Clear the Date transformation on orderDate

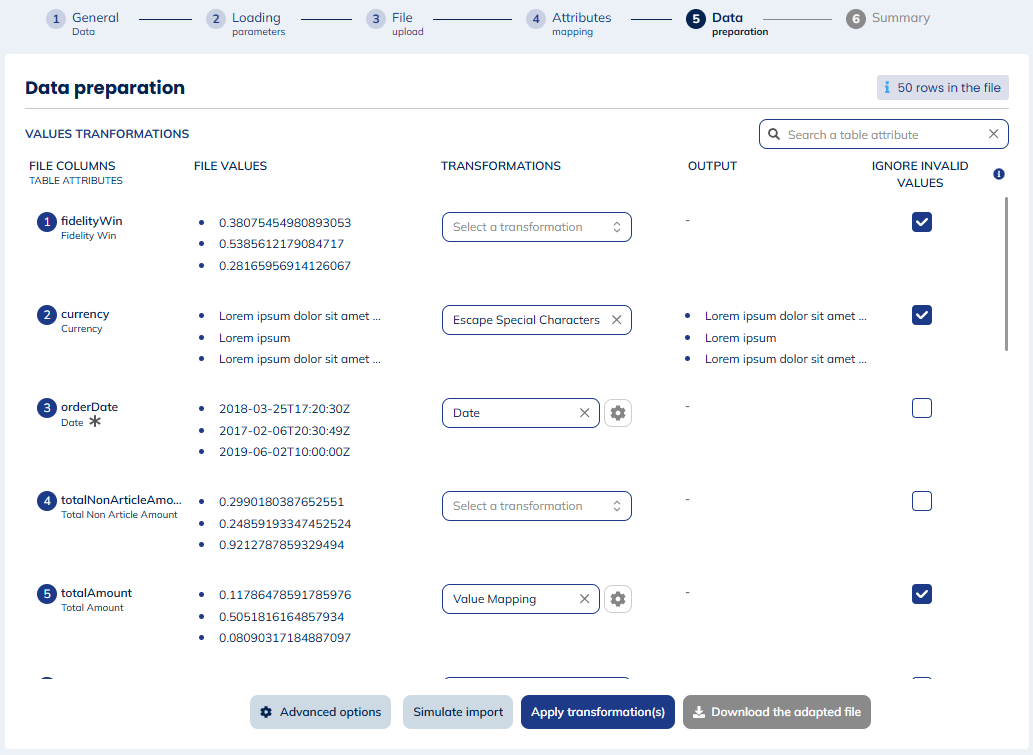(x=584, y=413)
